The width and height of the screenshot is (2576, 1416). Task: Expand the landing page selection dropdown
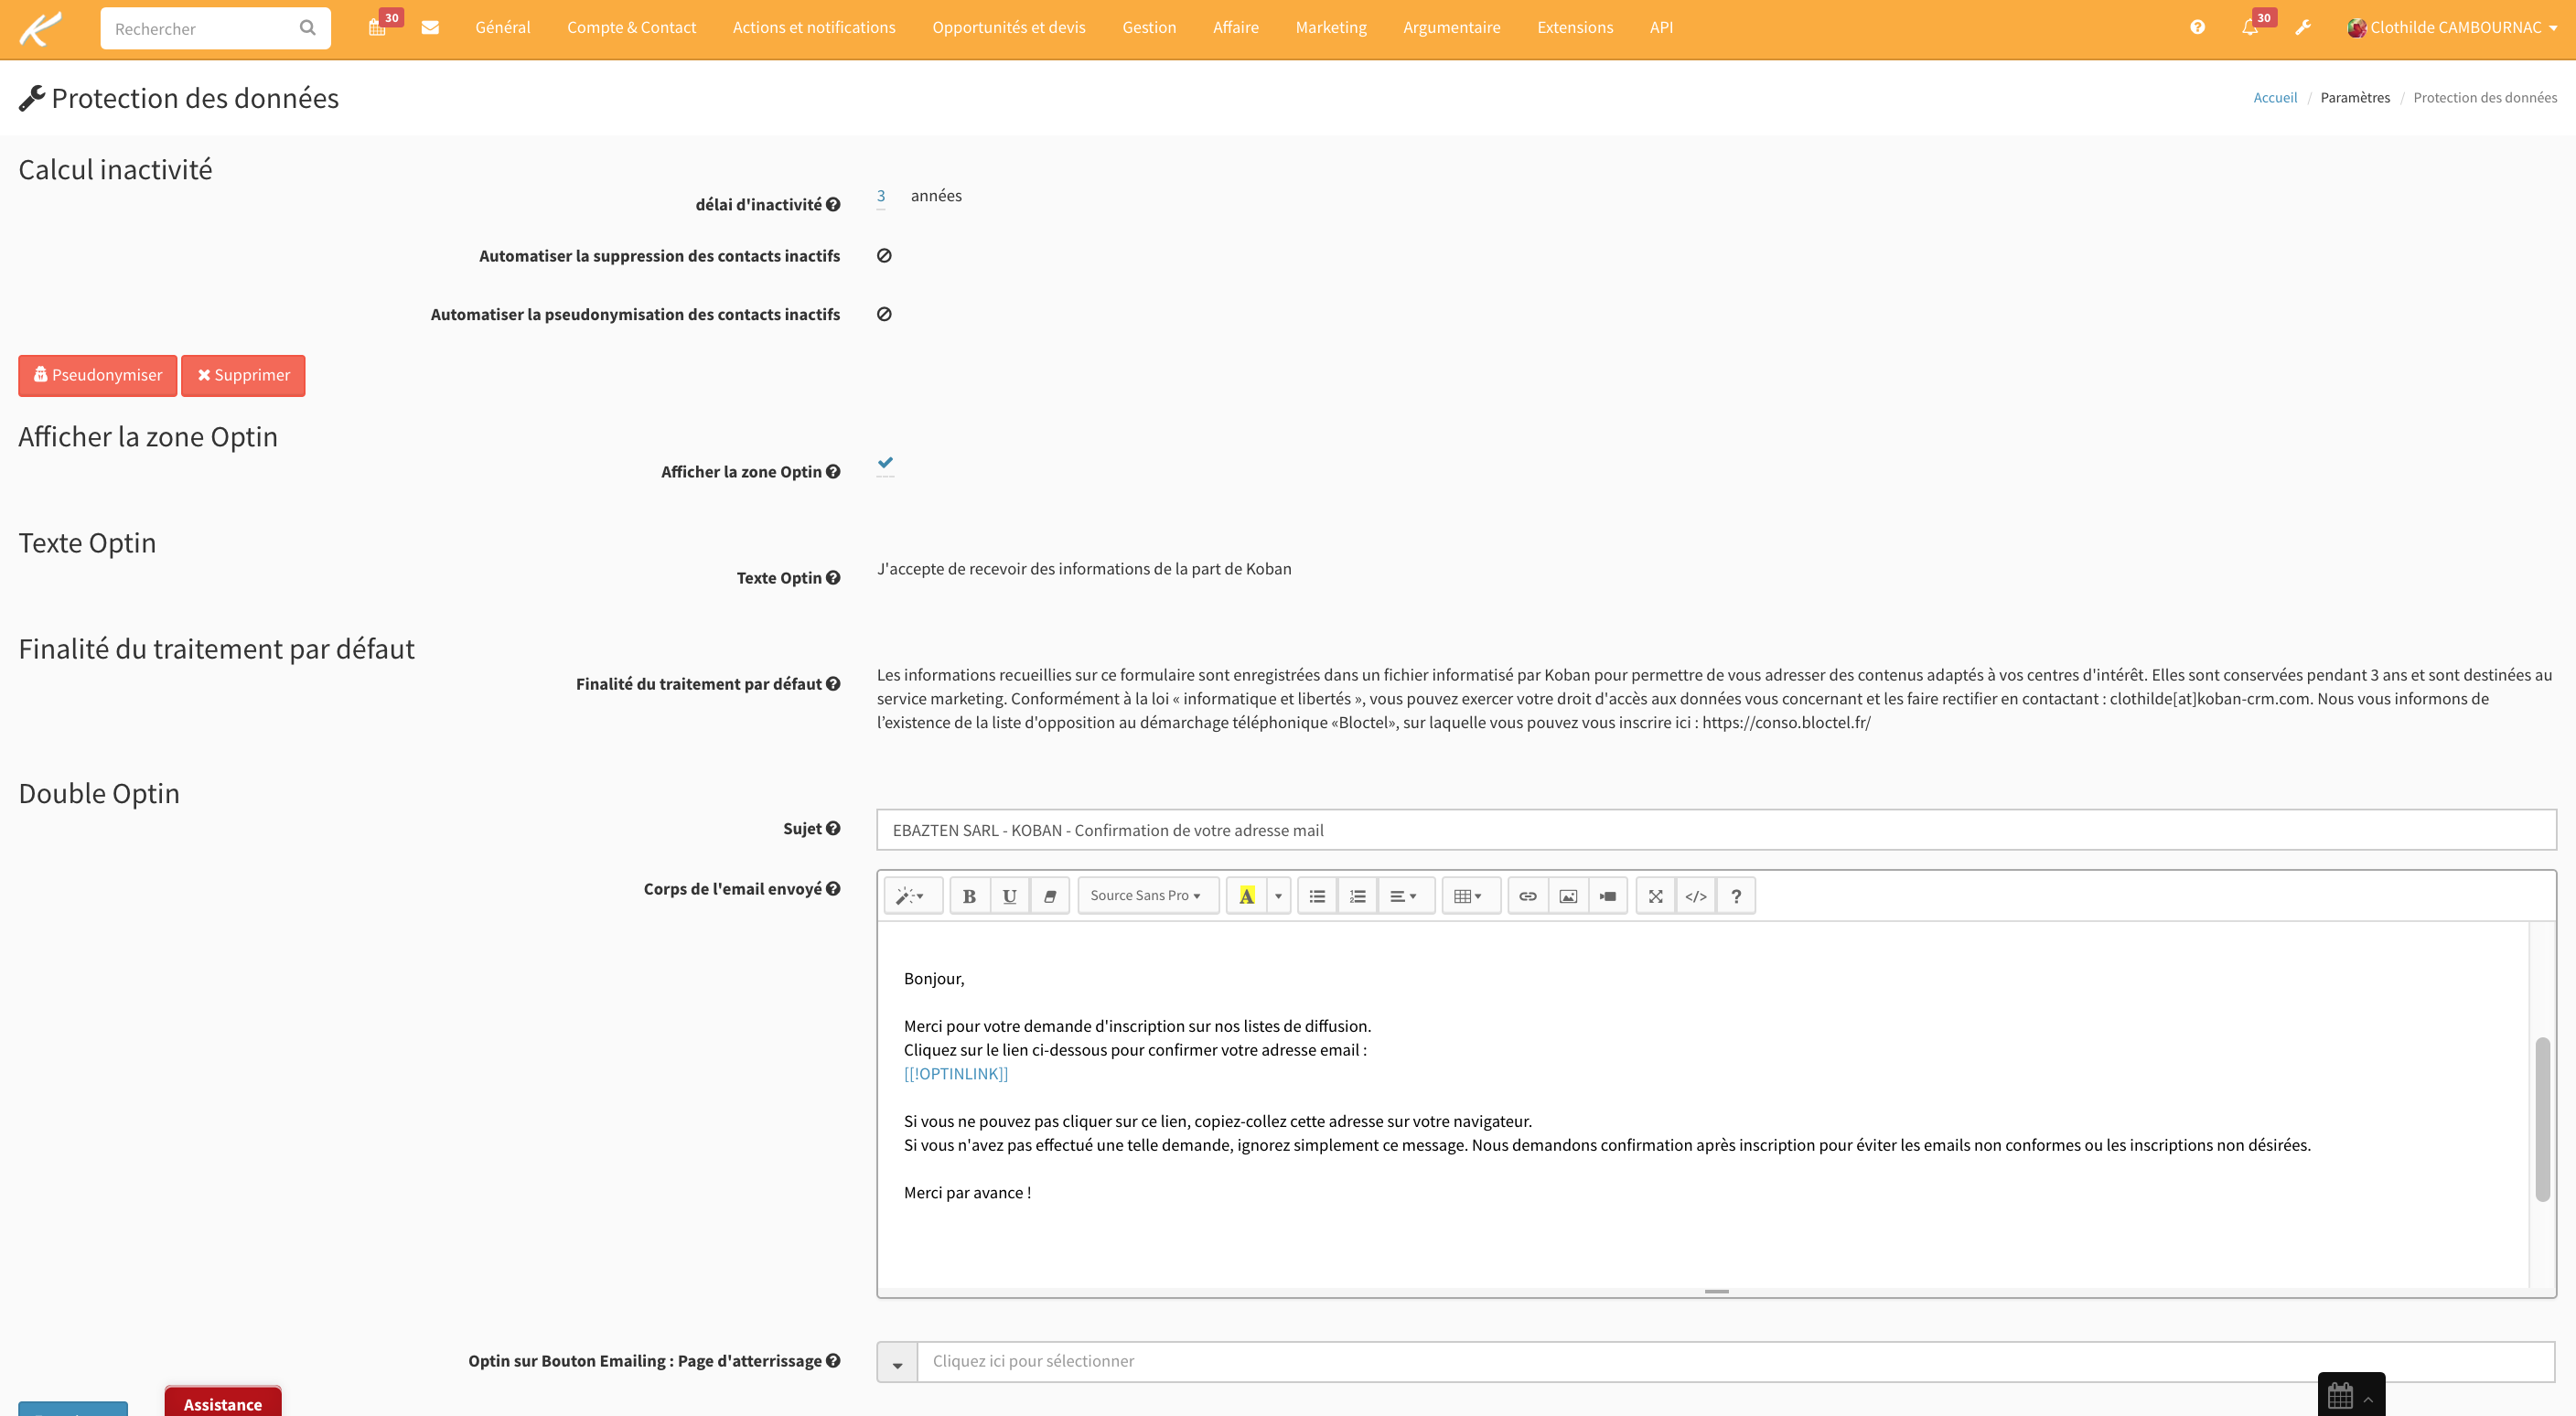click(897, 1362)
